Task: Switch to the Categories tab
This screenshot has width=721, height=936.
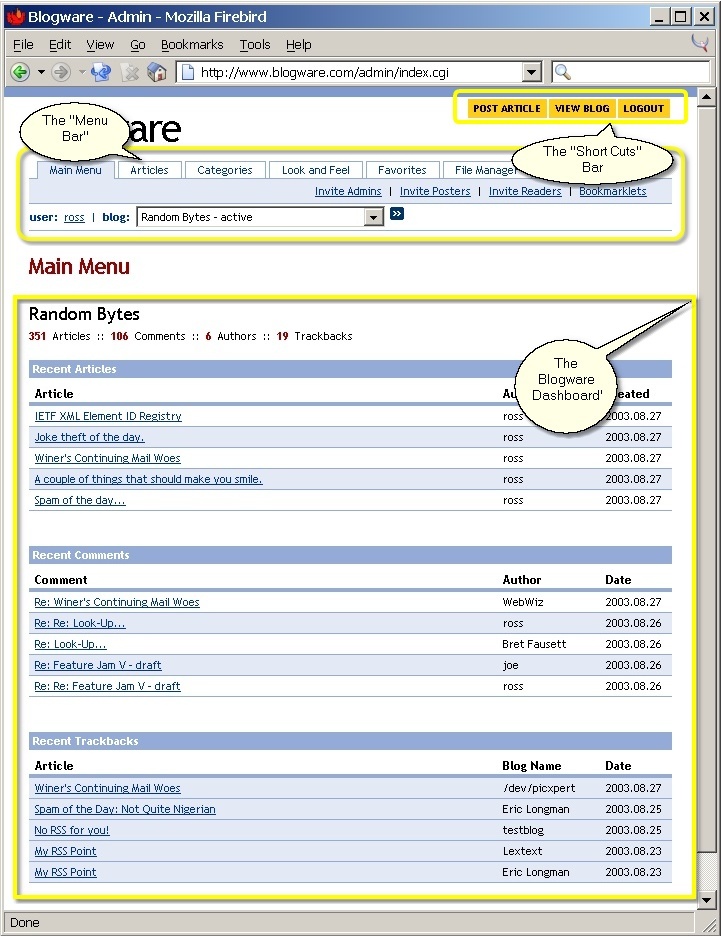Action: click(224, 170)
